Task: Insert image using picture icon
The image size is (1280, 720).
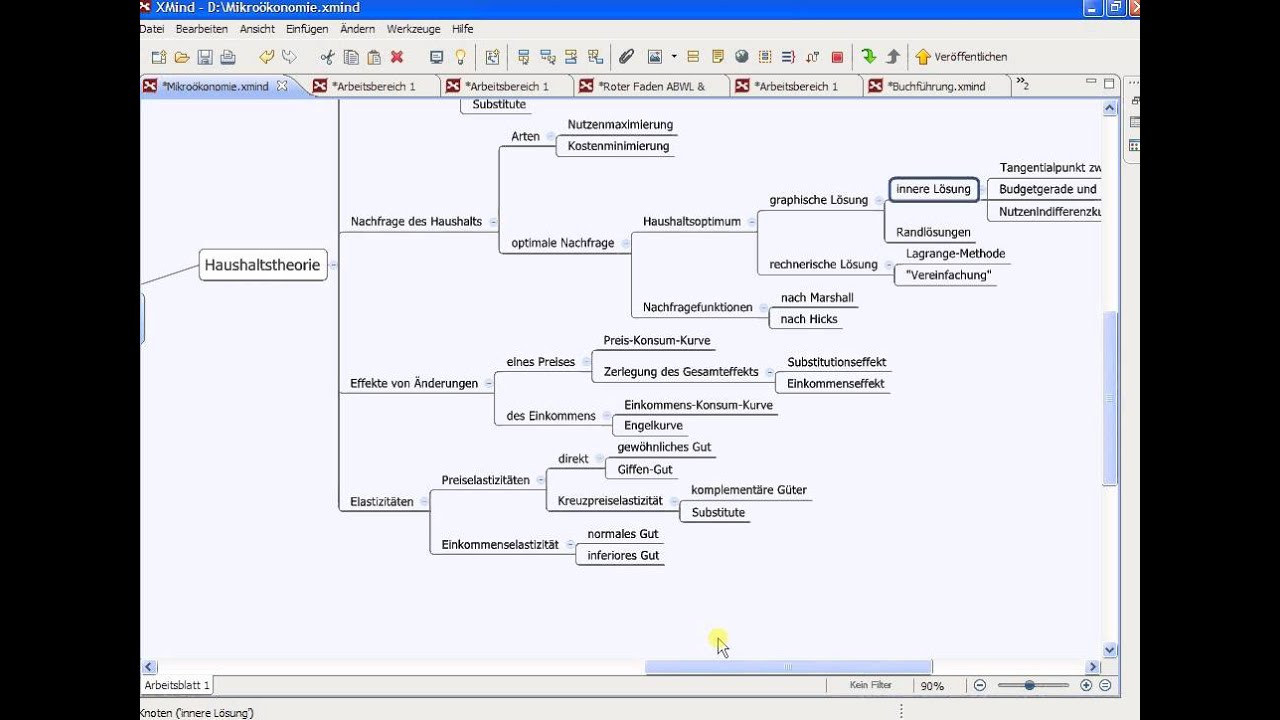Action: 655,57
